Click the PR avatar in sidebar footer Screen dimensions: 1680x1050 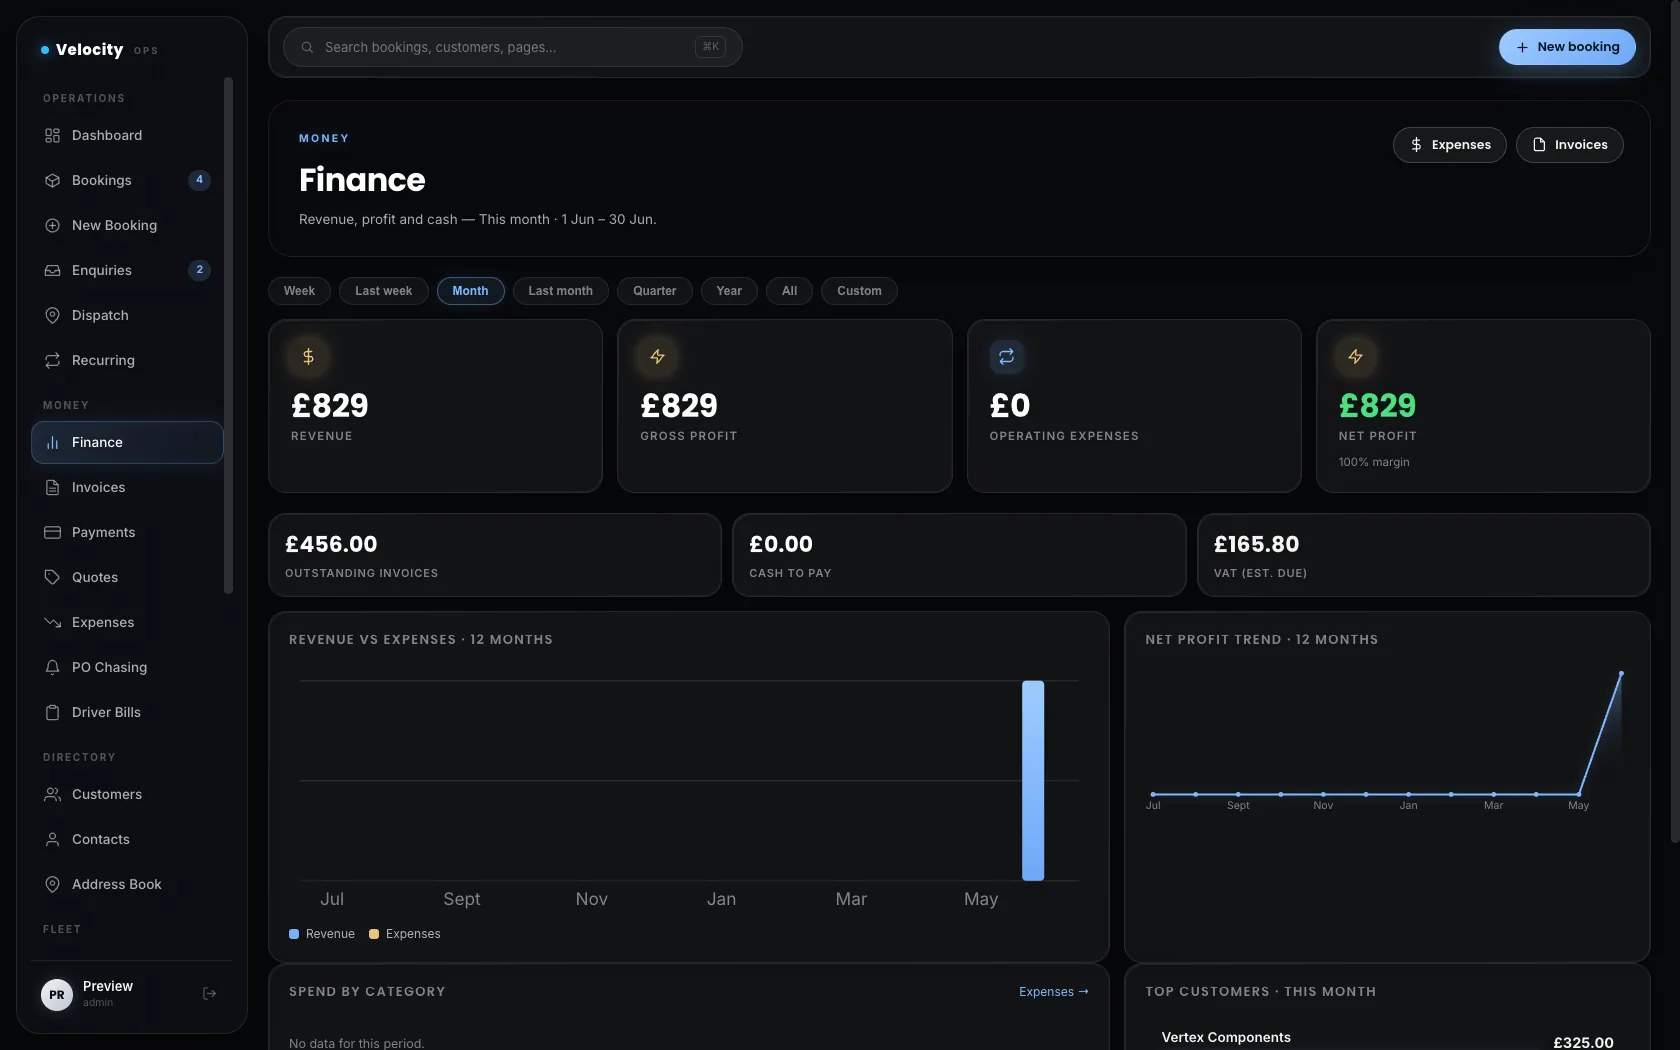57,994
